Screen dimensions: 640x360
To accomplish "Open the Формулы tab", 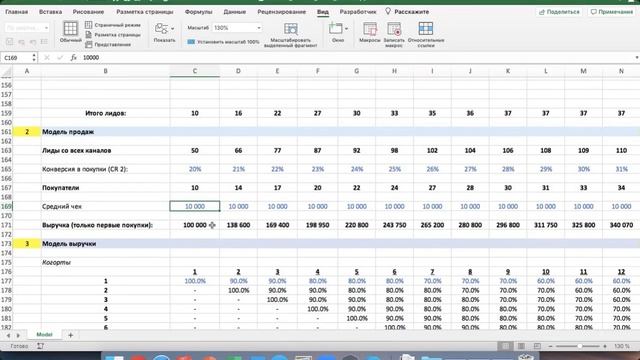I will coord(198,12).
